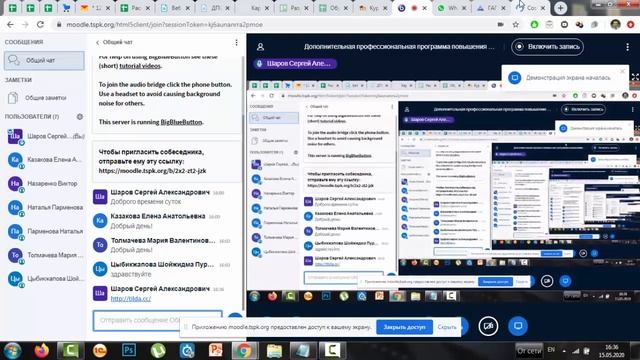This screenshot has width=640, height=360.
Task: Click the browser address bar URL
Action: click(164, 24)
